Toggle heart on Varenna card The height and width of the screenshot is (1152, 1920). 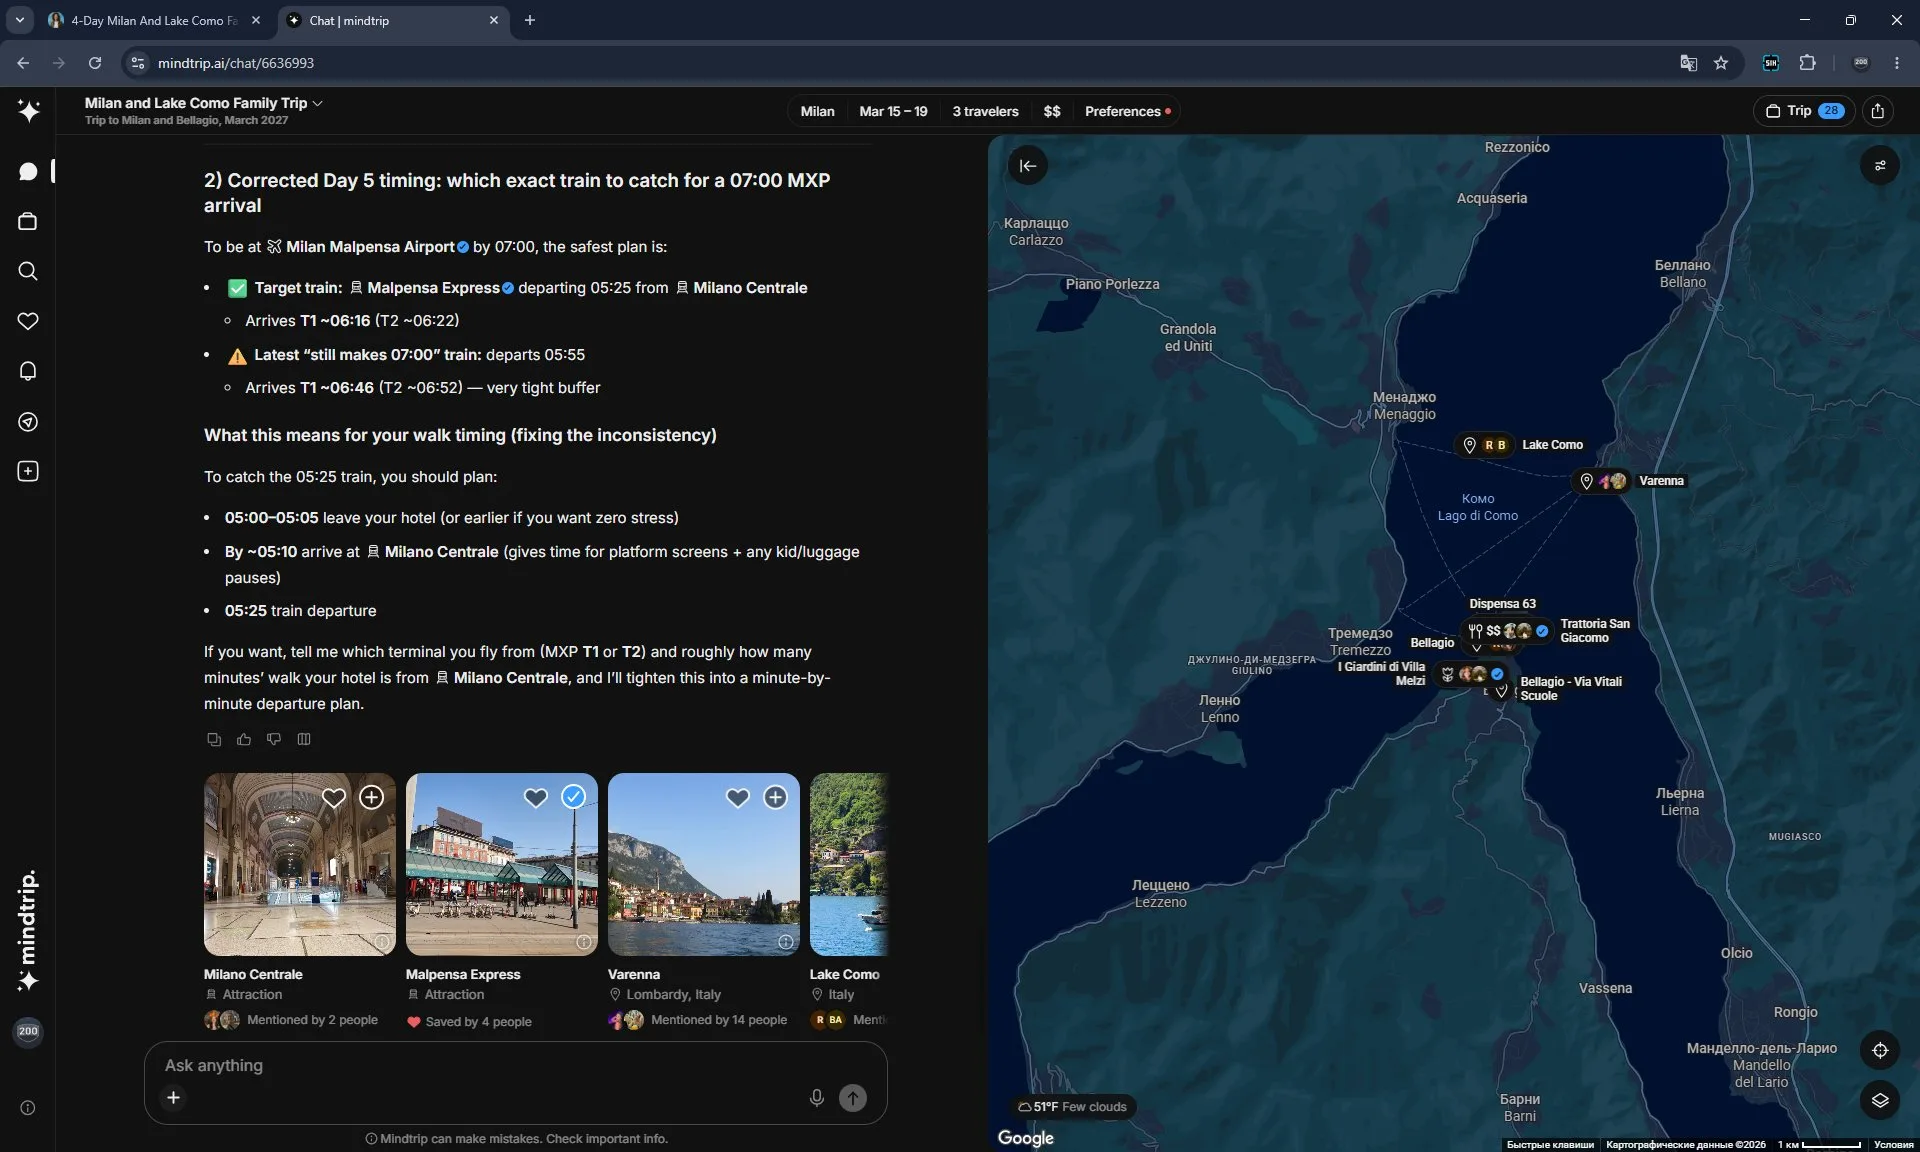(738, 797)
